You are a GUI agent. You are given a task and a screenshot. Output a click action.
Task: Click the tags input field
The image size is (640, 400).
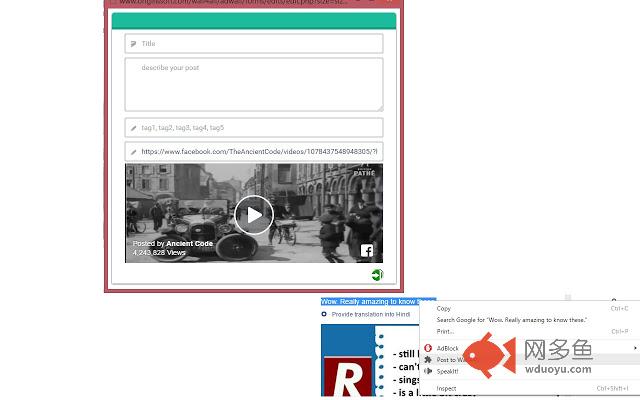pos(253,128)
